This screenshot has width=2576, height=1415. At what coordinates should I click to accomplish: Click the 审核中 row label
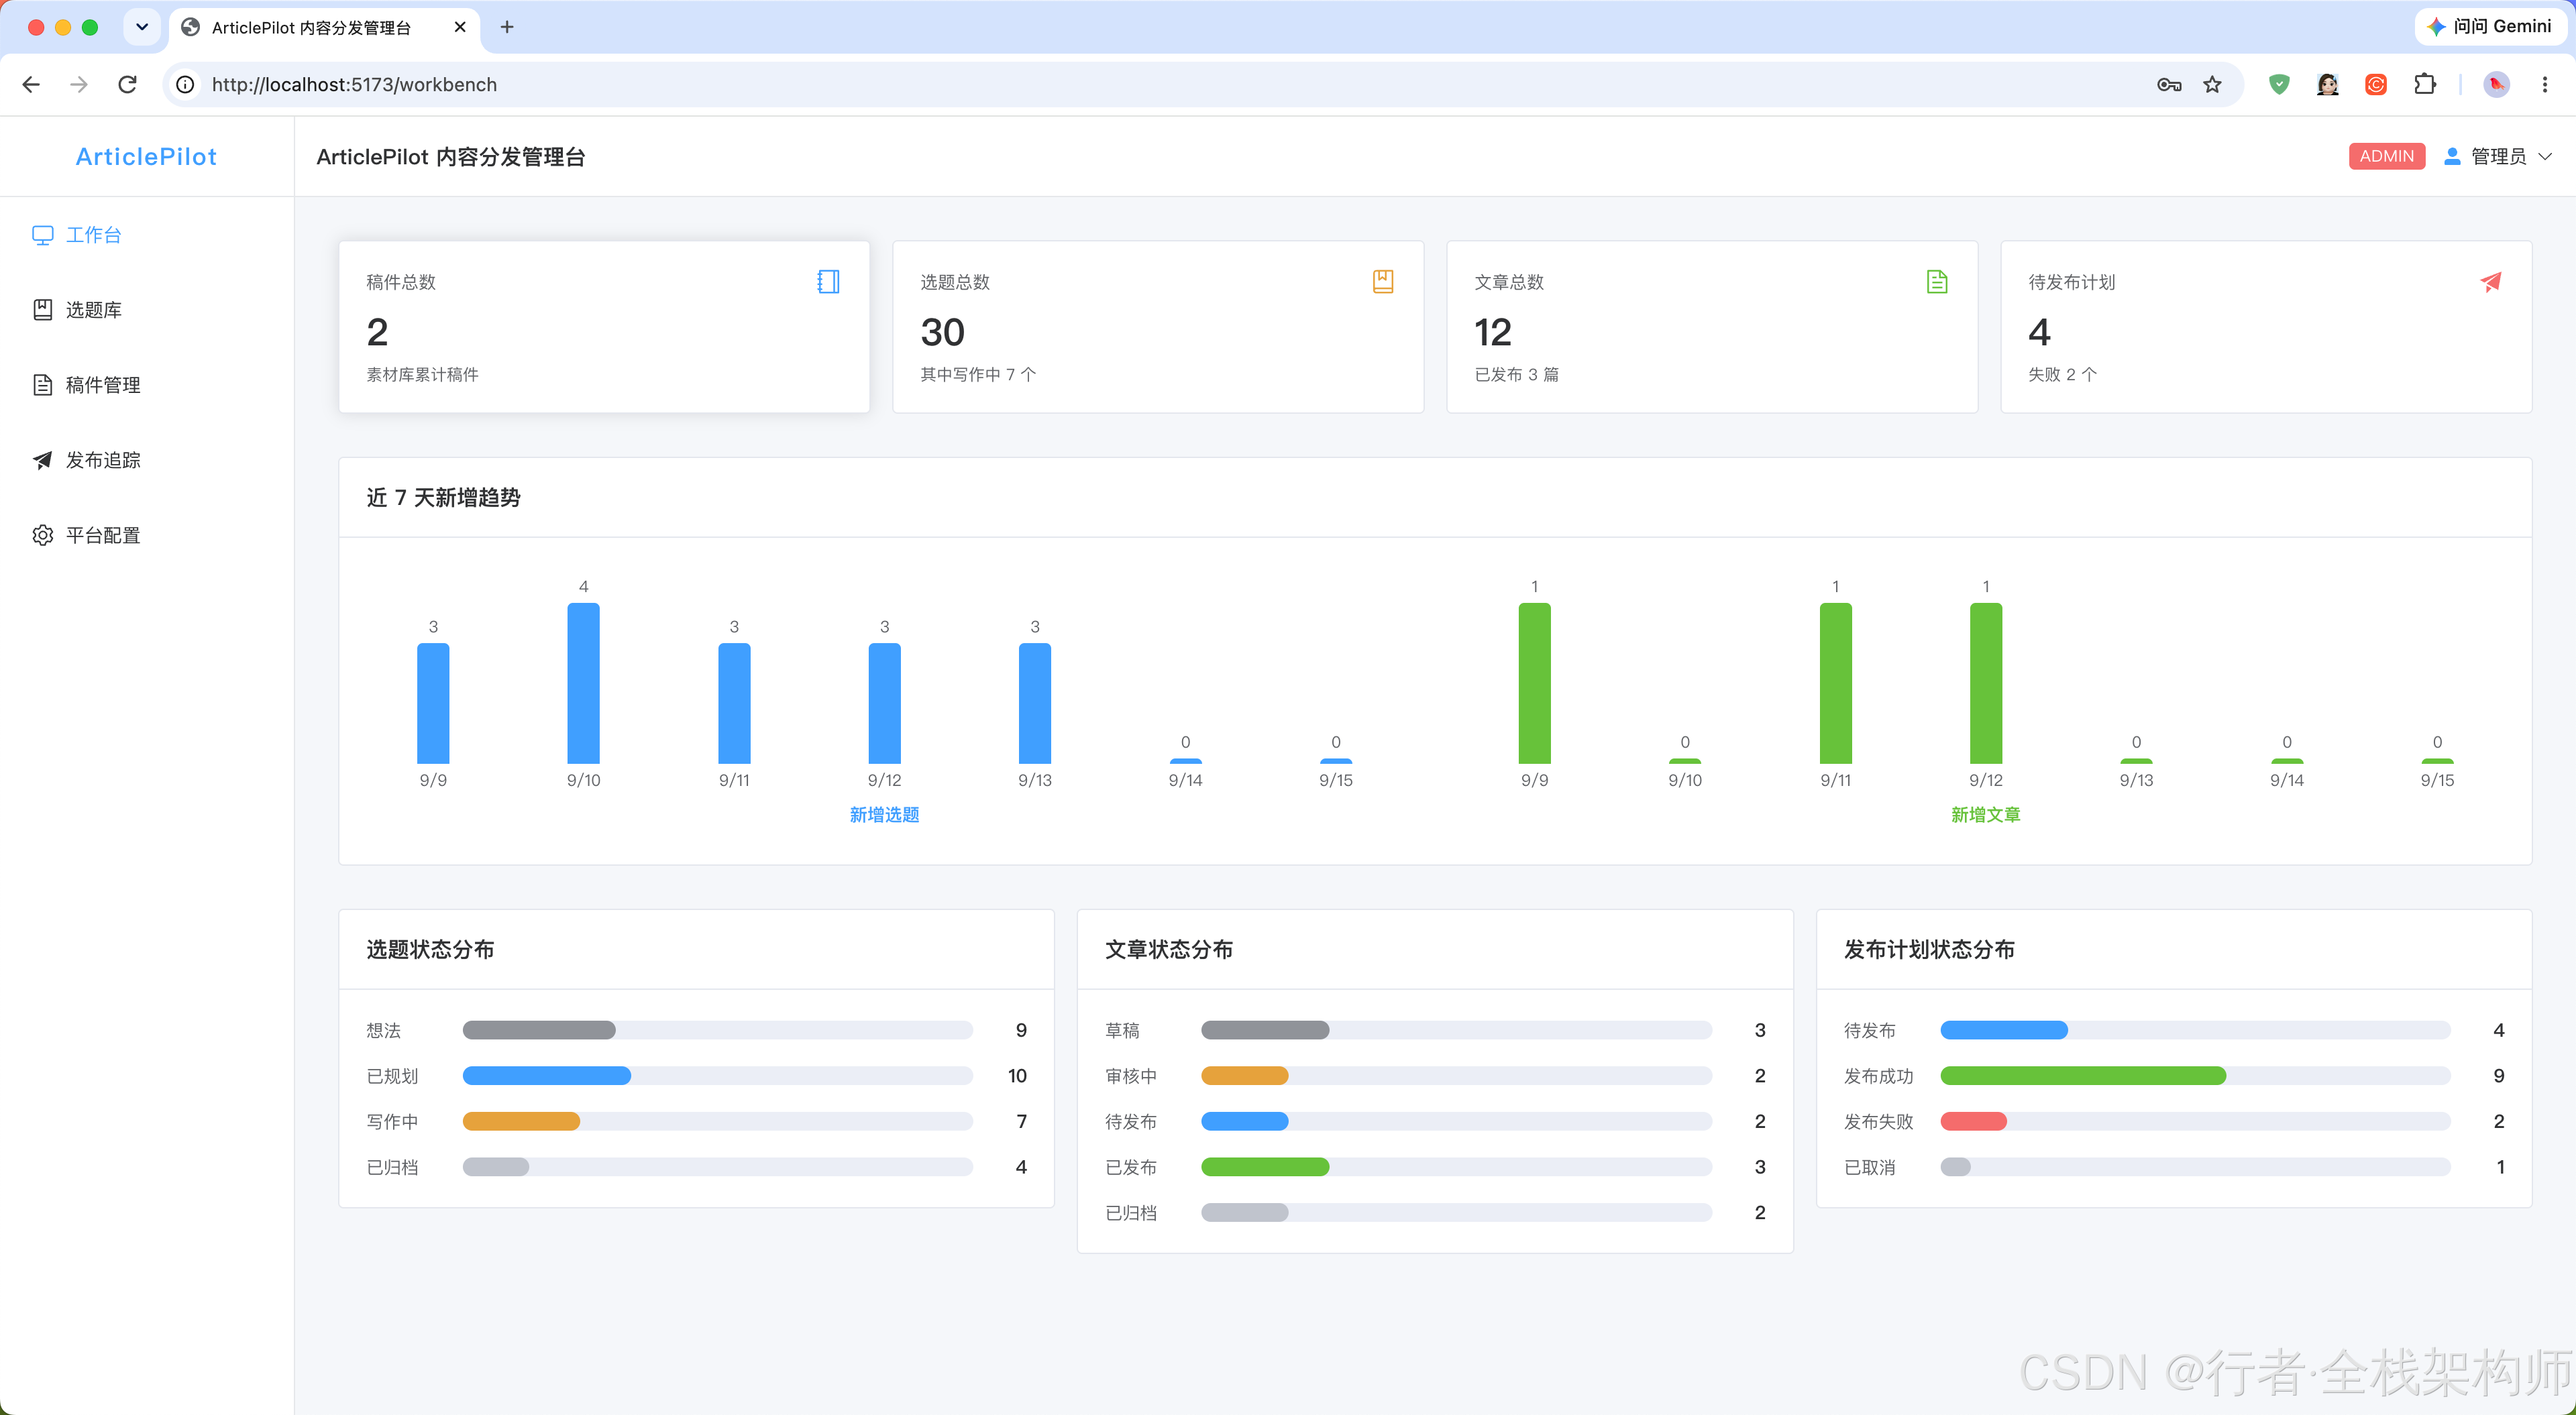[x=1131, y=1077]
